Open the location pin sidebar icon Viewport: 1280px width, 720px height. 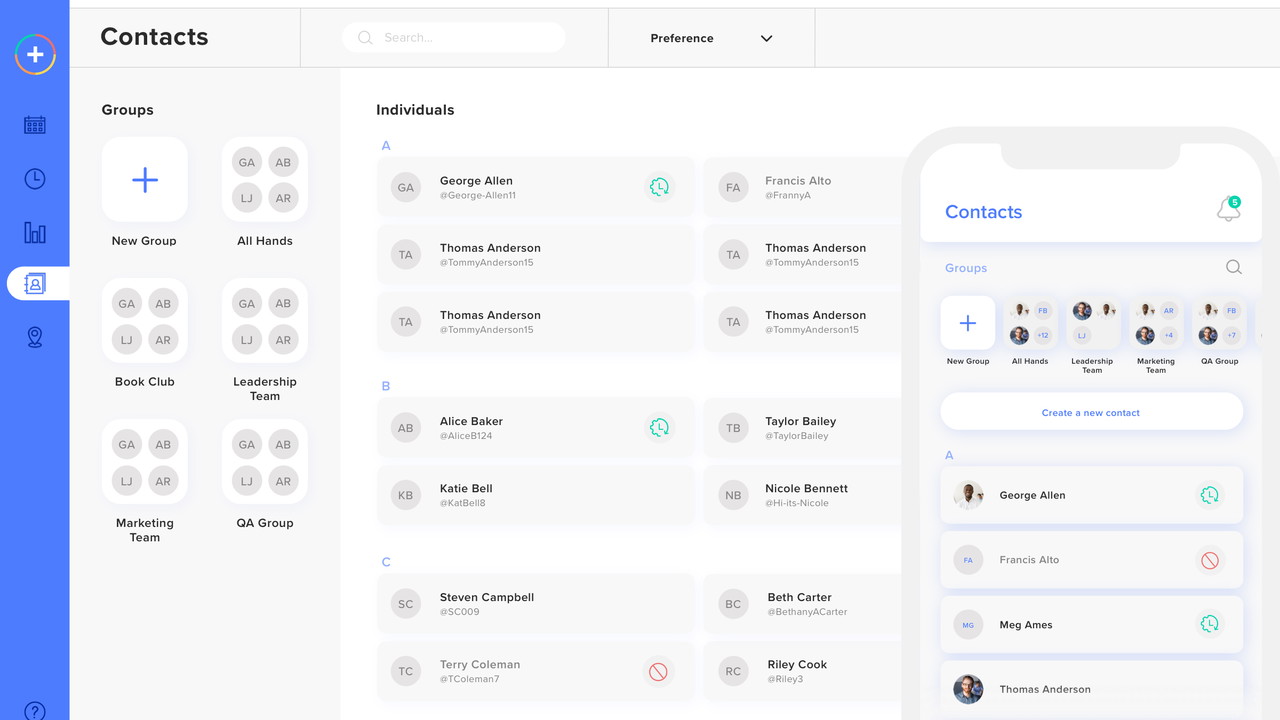(x=35, y=337)
